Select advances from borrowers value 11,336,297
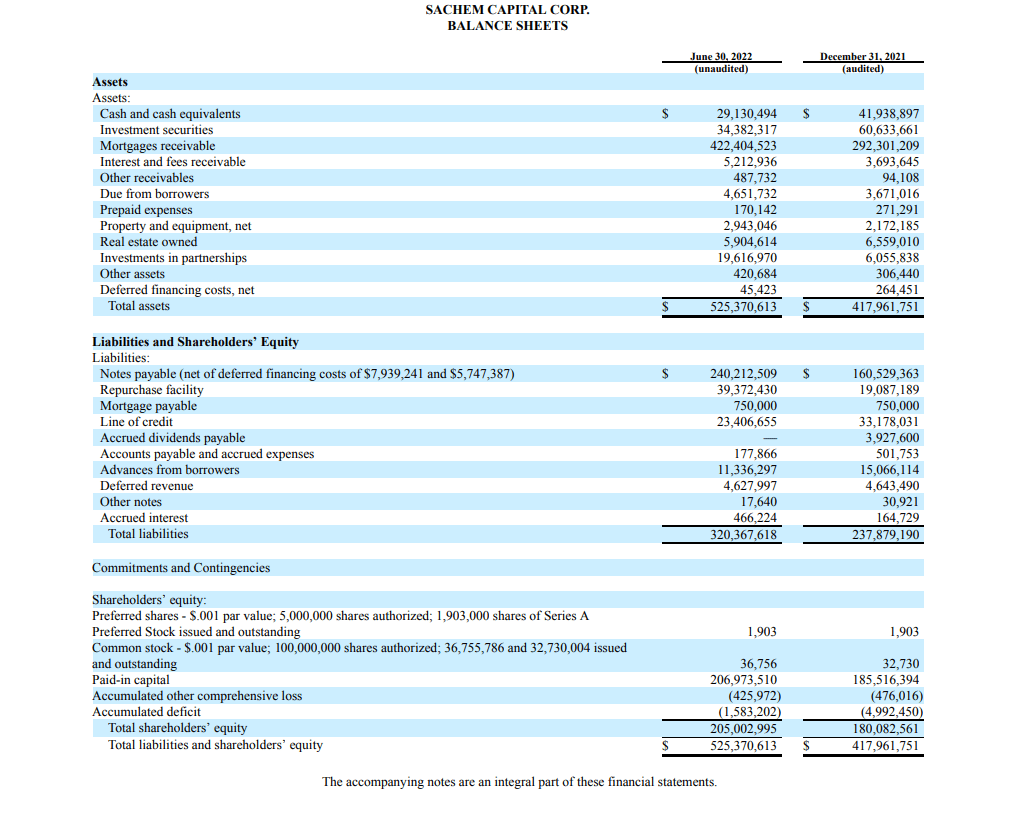 point(747,470)
